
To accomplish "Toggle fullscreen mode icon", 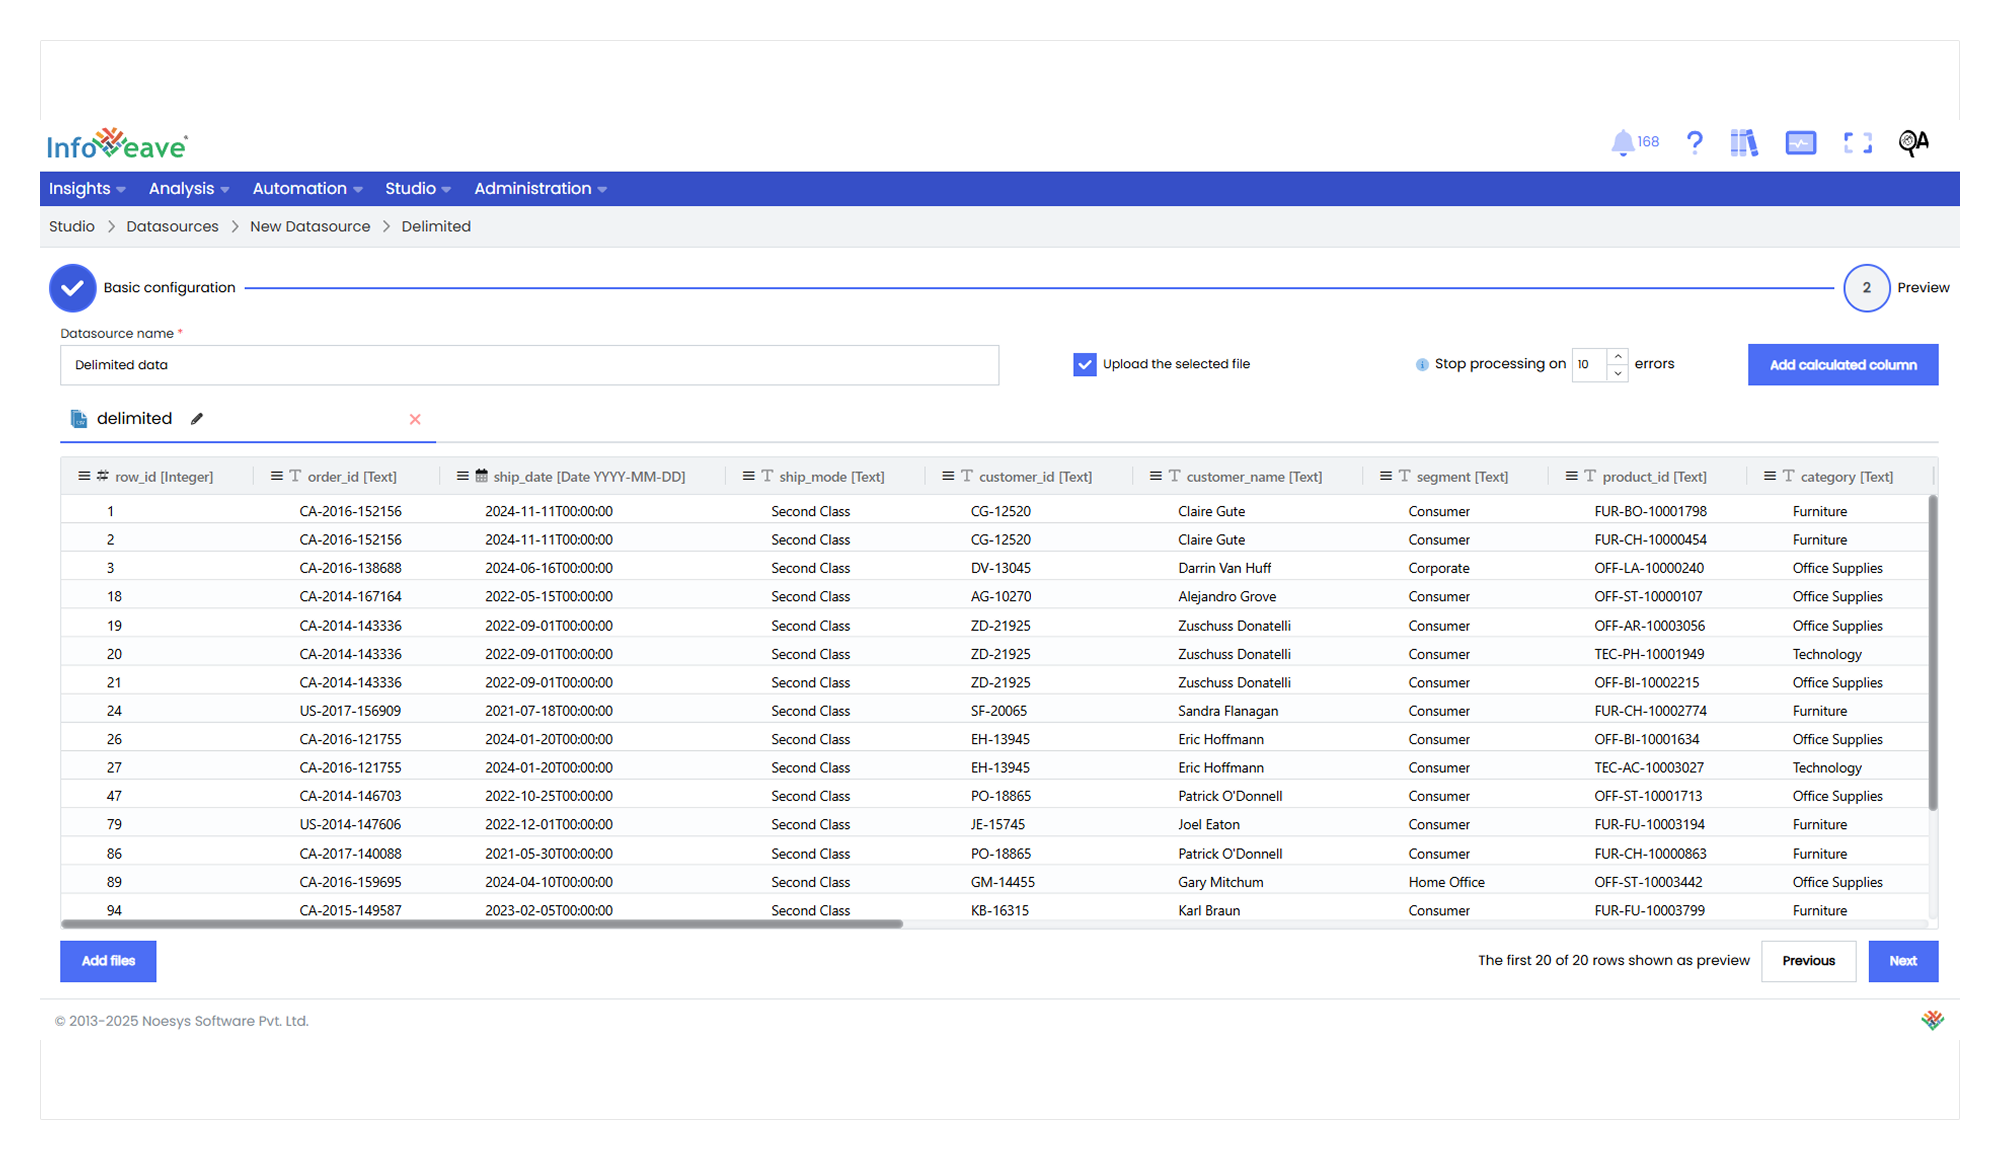I will [x=1858, y=143].
